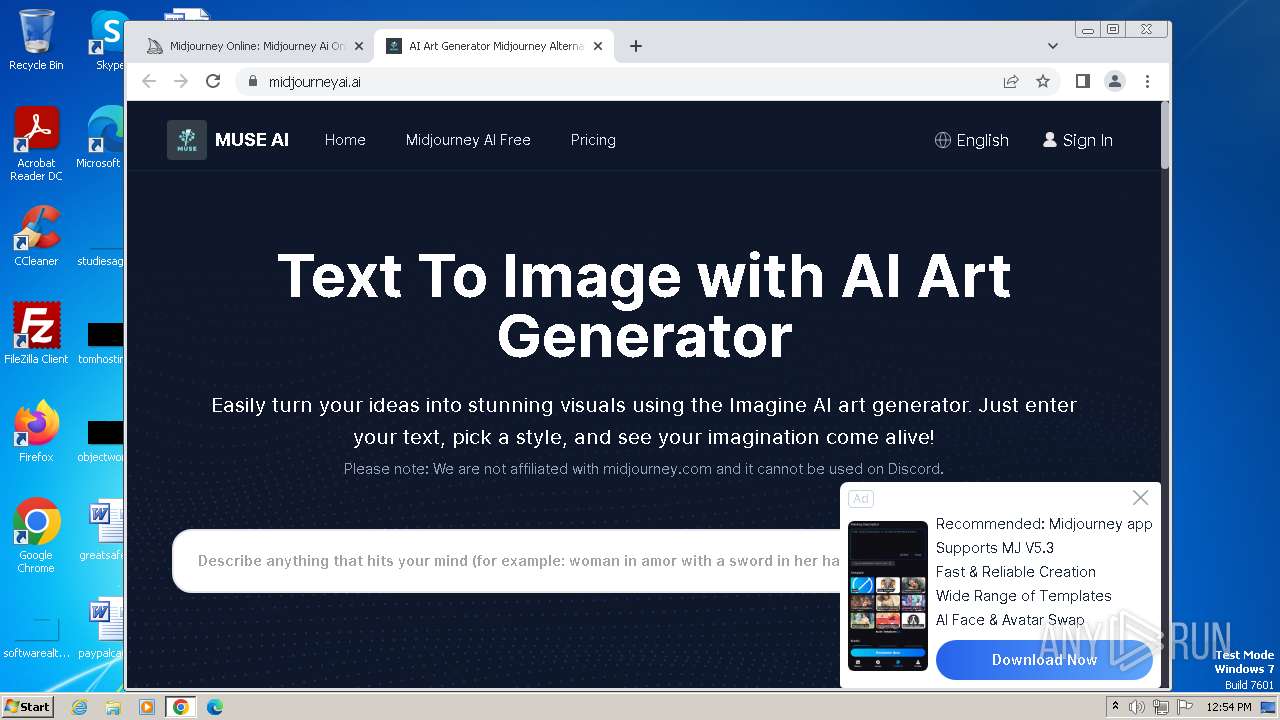Open paypalca Word document on desktop
The width and height of the screenshot is (1280, 720).
(100, 628)
